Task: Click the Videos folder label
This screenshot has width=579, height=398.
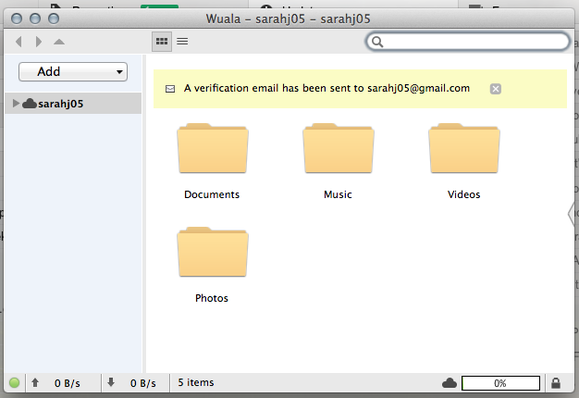Action: pos(464,195)
